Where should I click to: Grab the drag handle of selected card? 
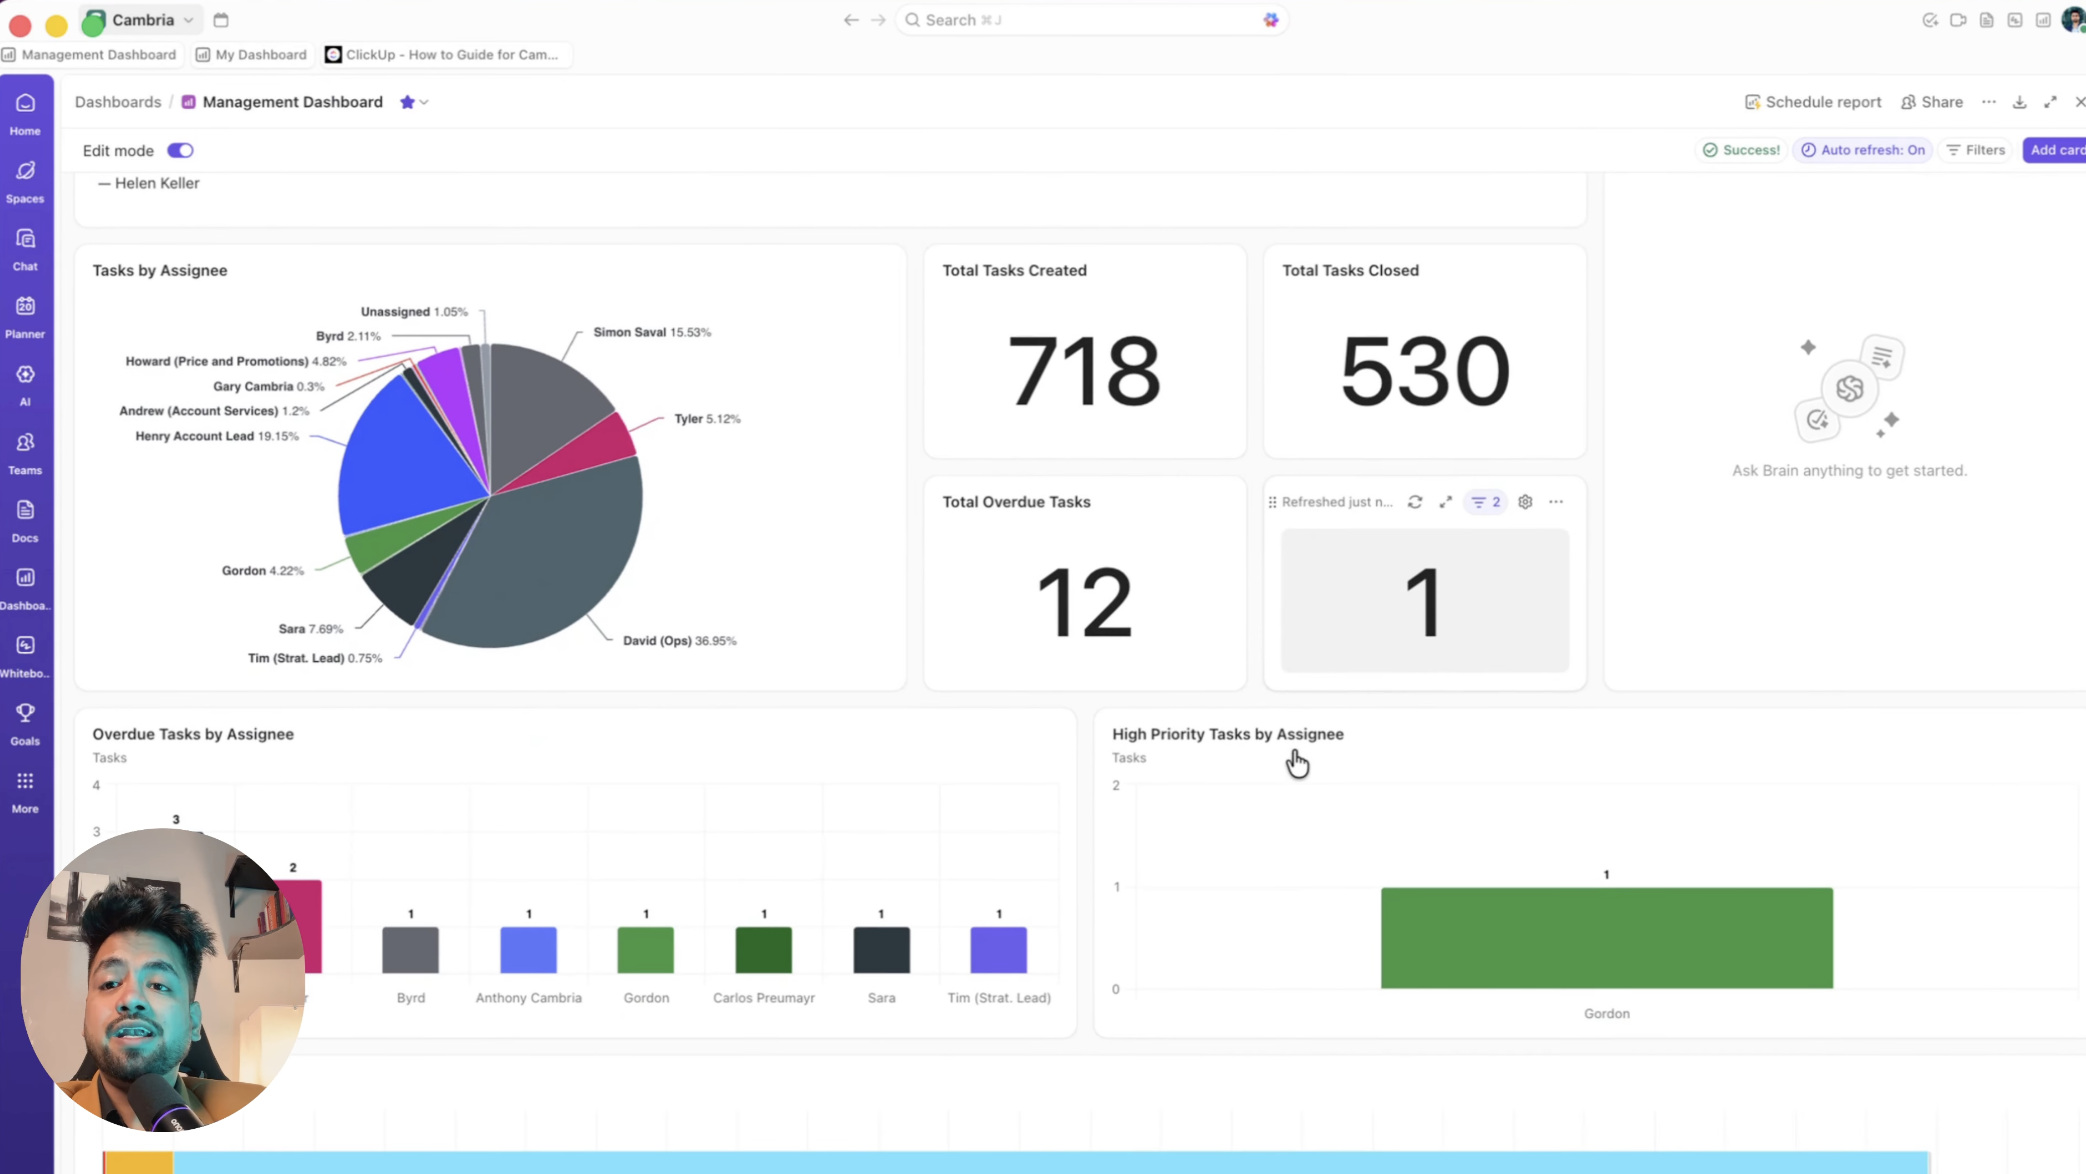[x=1272, y=502]
